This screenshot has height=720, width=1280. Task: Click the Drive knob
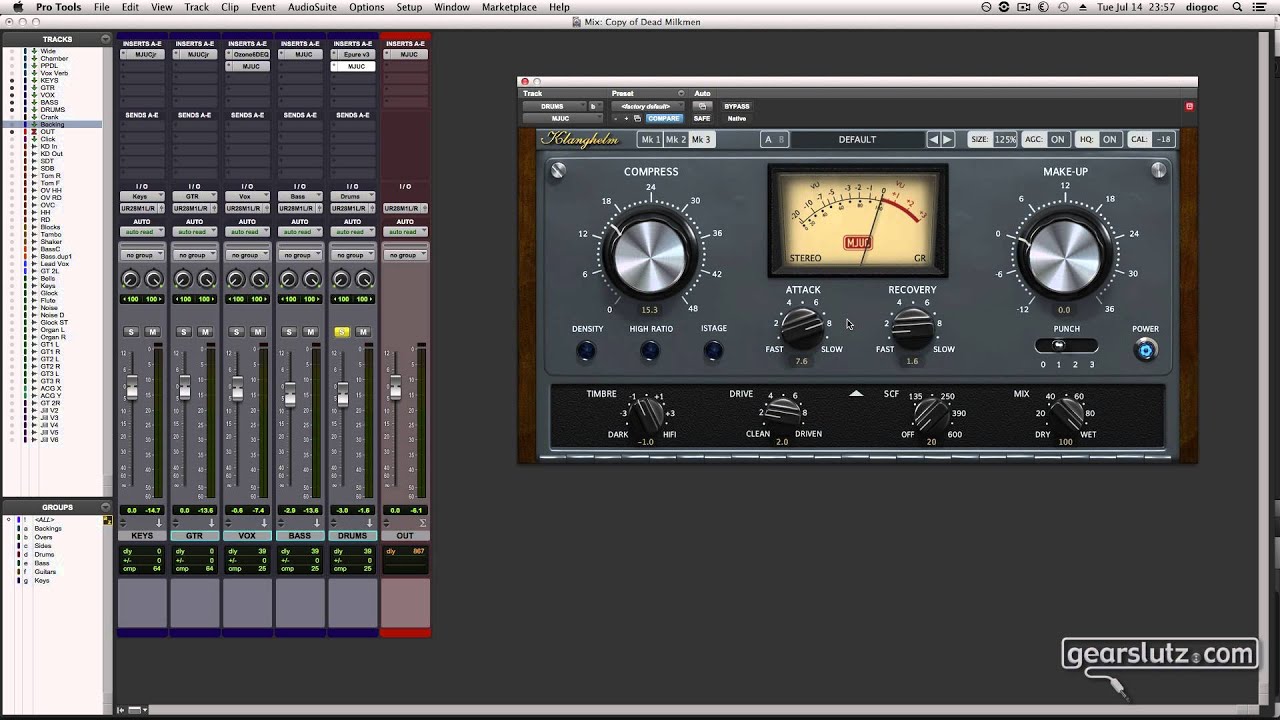pos(782,412)
